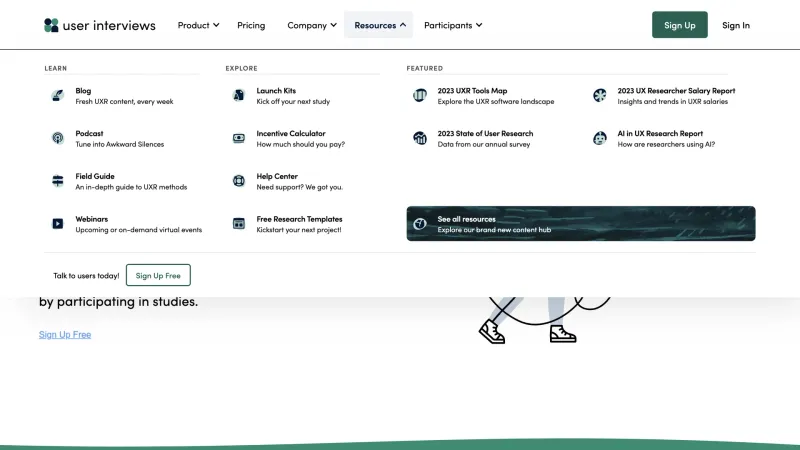
Task: Open Incentive Calculator entry
Action: [303, 139]
